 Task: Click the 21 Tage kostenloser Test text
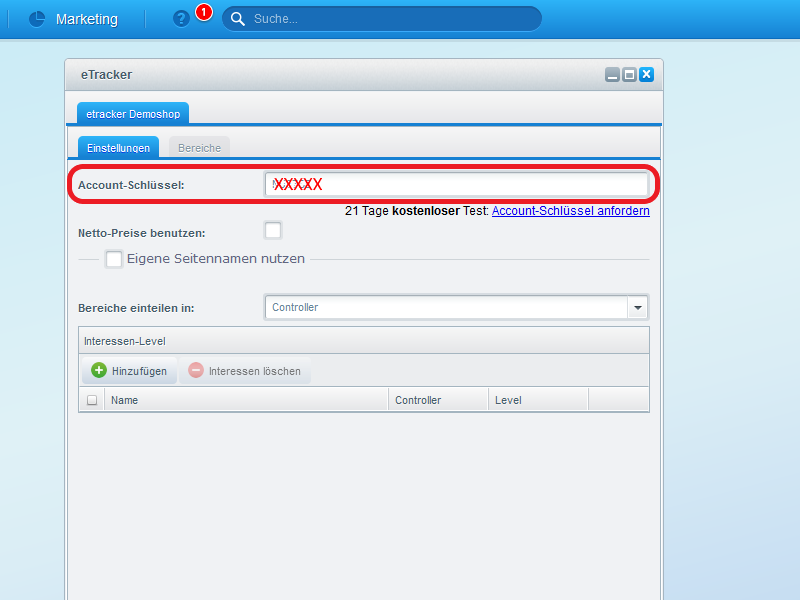(x=416, y=211)
